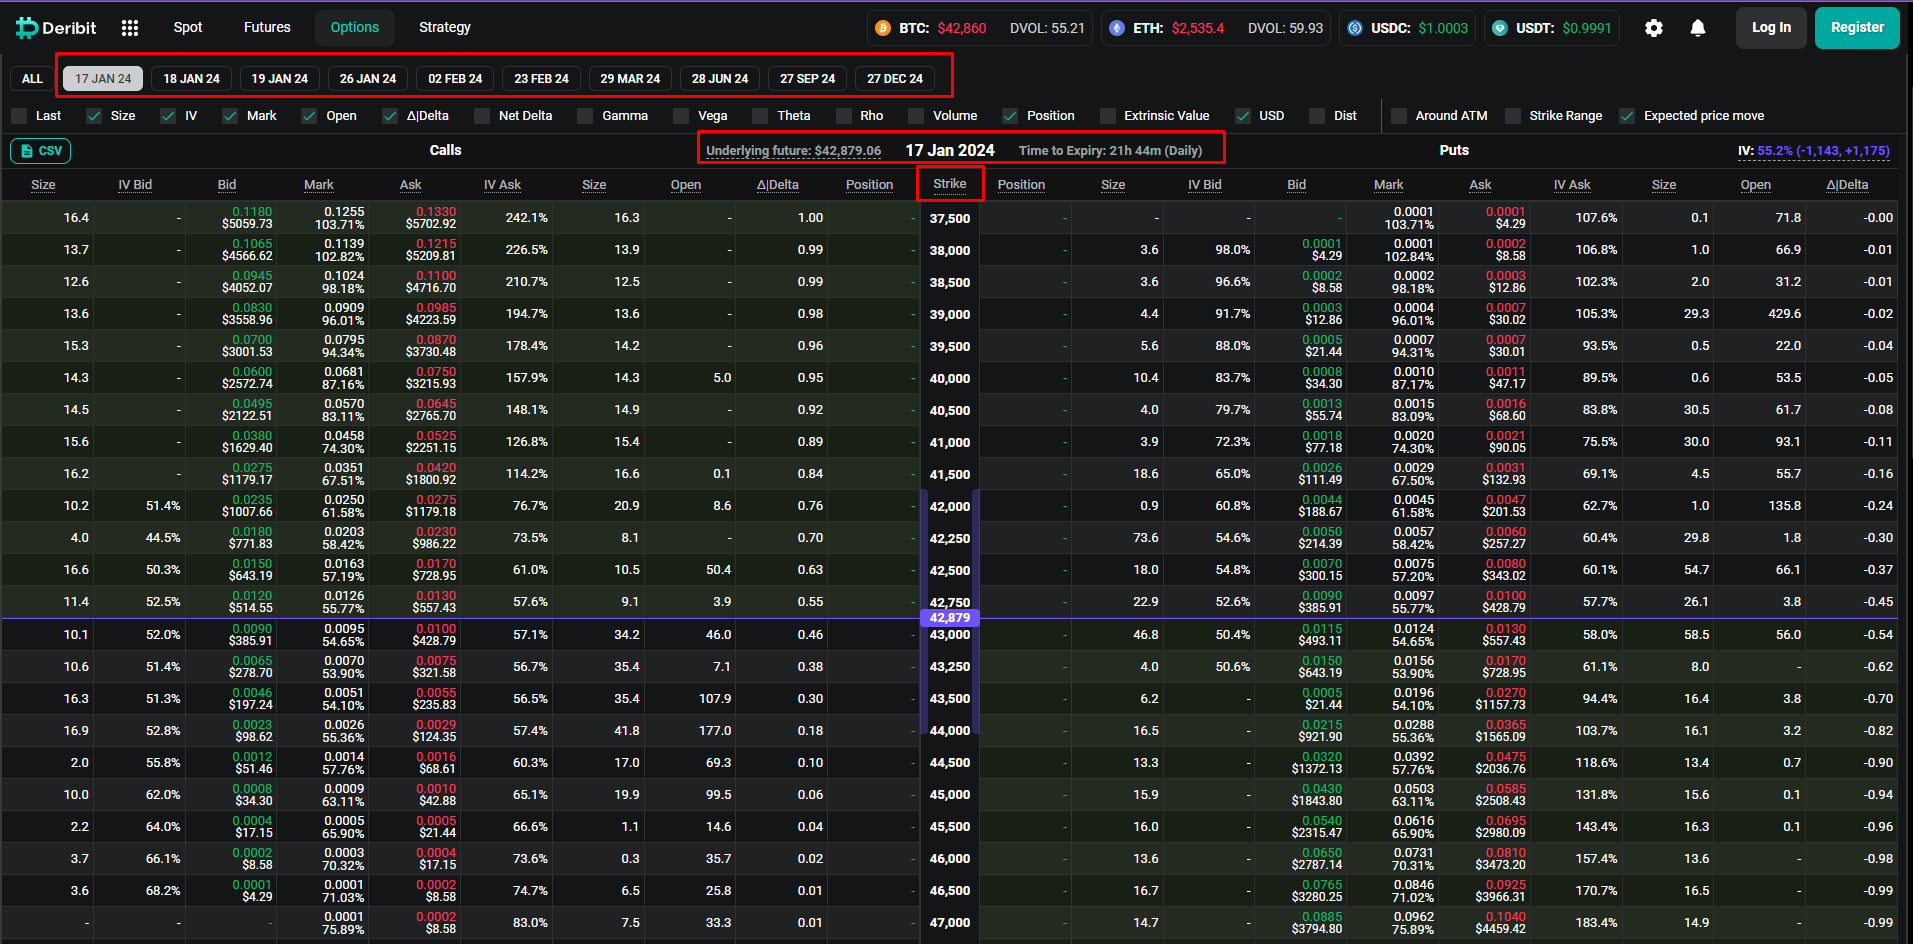Screen dimensions: 1913x944
Task: Click the IV expected move link
Action: (1814, 151)
